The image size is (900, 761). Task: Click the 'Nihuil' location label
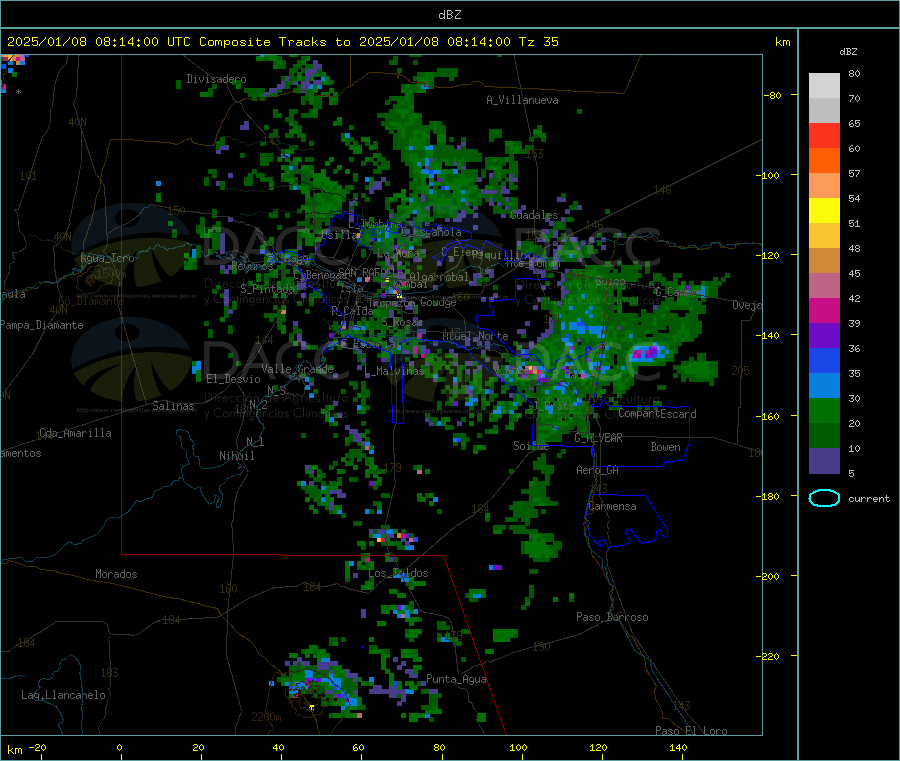(x=237, y=456)
